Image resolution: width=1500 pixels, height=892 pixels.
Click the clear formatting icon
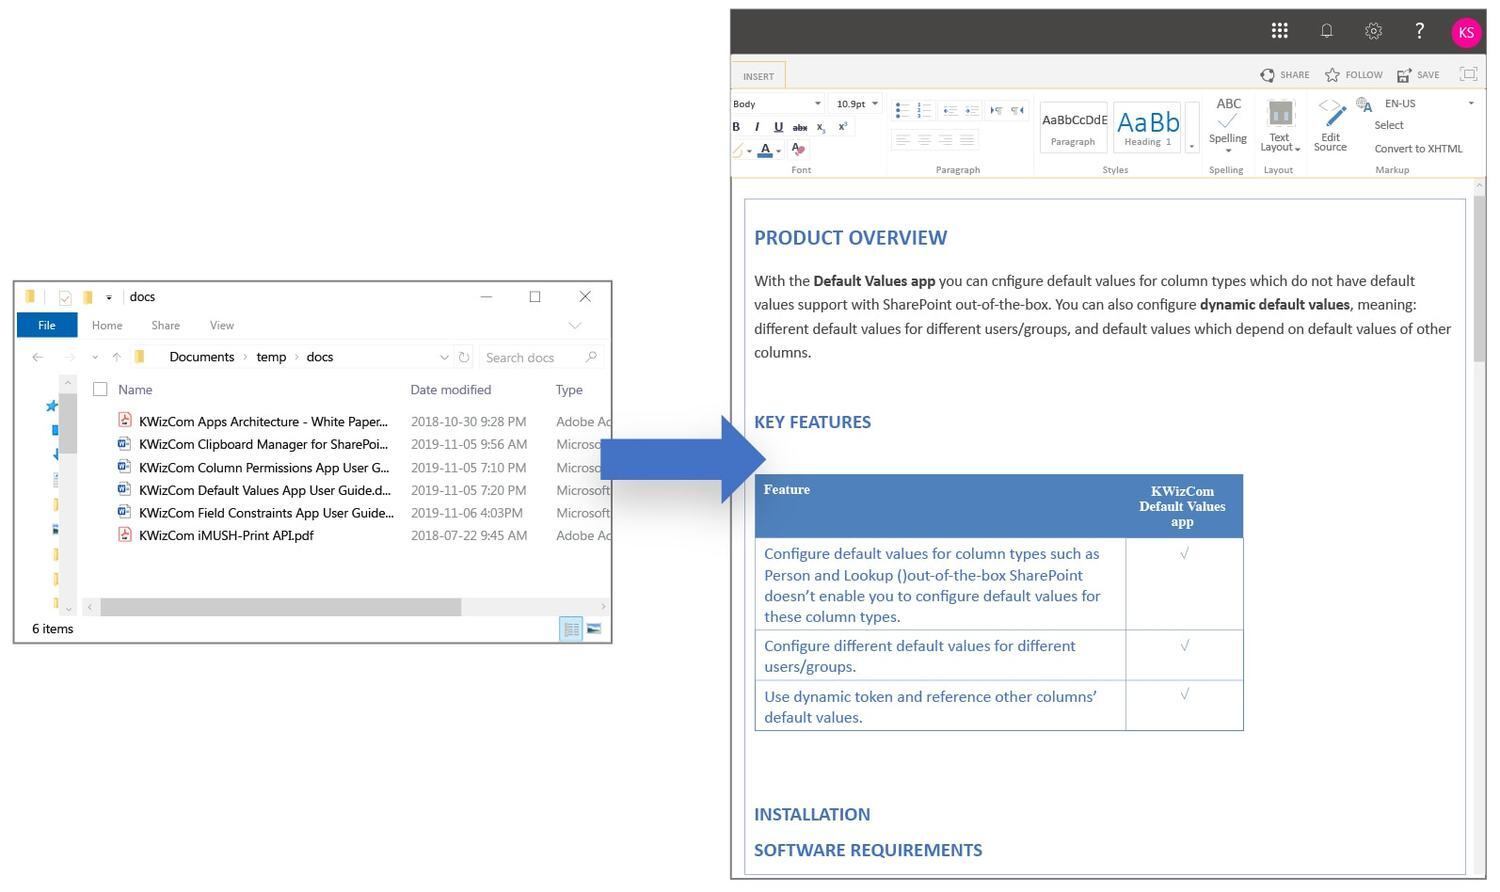[798, 149]
